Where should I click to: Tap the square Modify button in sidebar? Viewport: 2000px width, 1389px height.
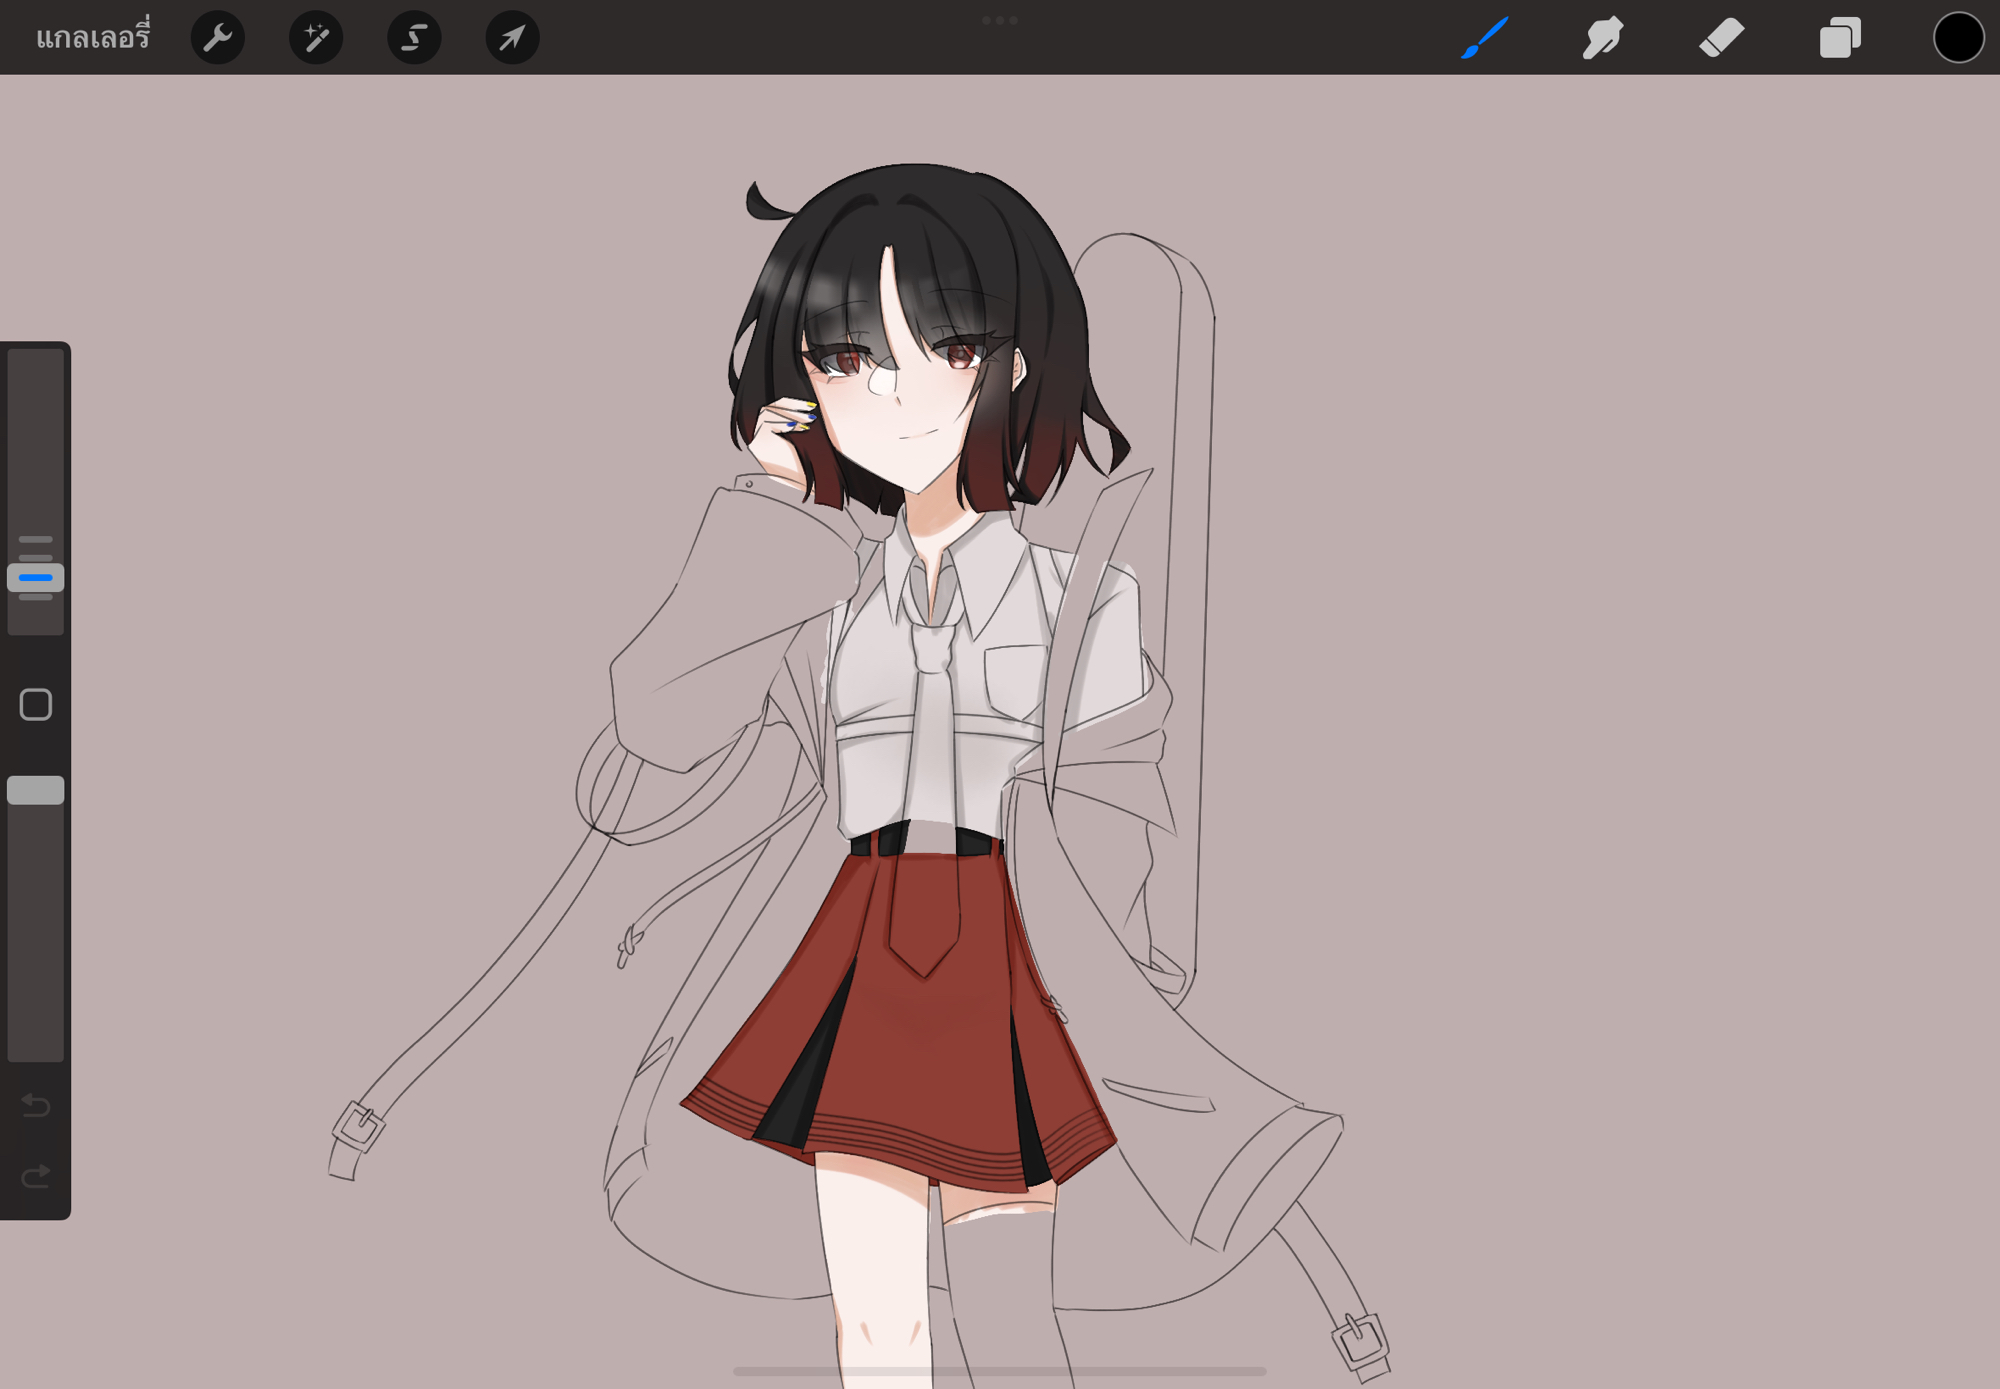coord(36,704)
